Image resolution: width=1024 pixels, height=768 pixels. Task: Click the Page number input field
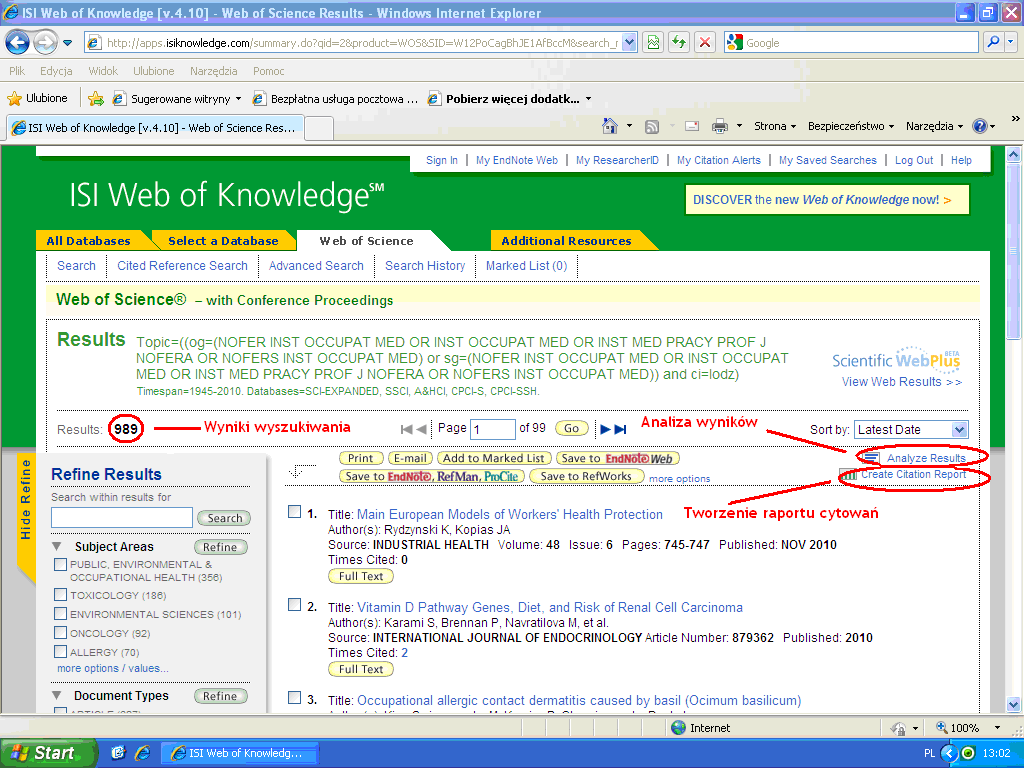[x=492, y=429]
